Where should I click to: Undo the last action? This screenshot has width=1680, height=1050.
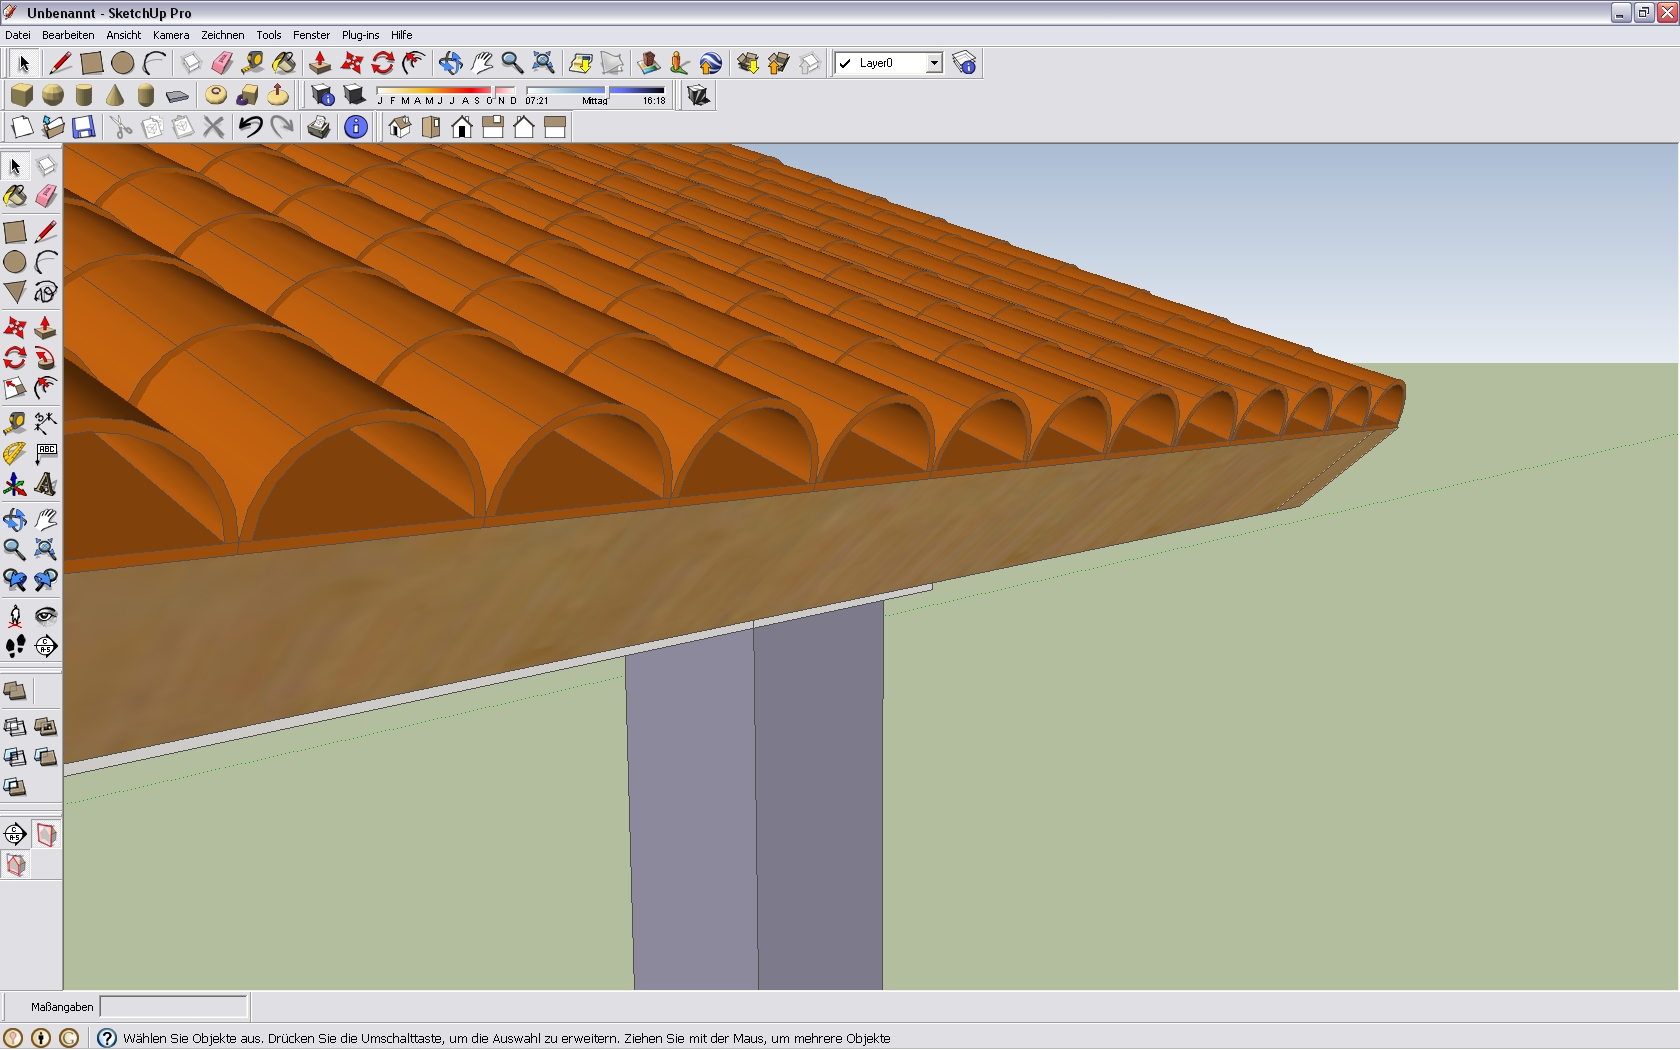click(x=251, y=127)
